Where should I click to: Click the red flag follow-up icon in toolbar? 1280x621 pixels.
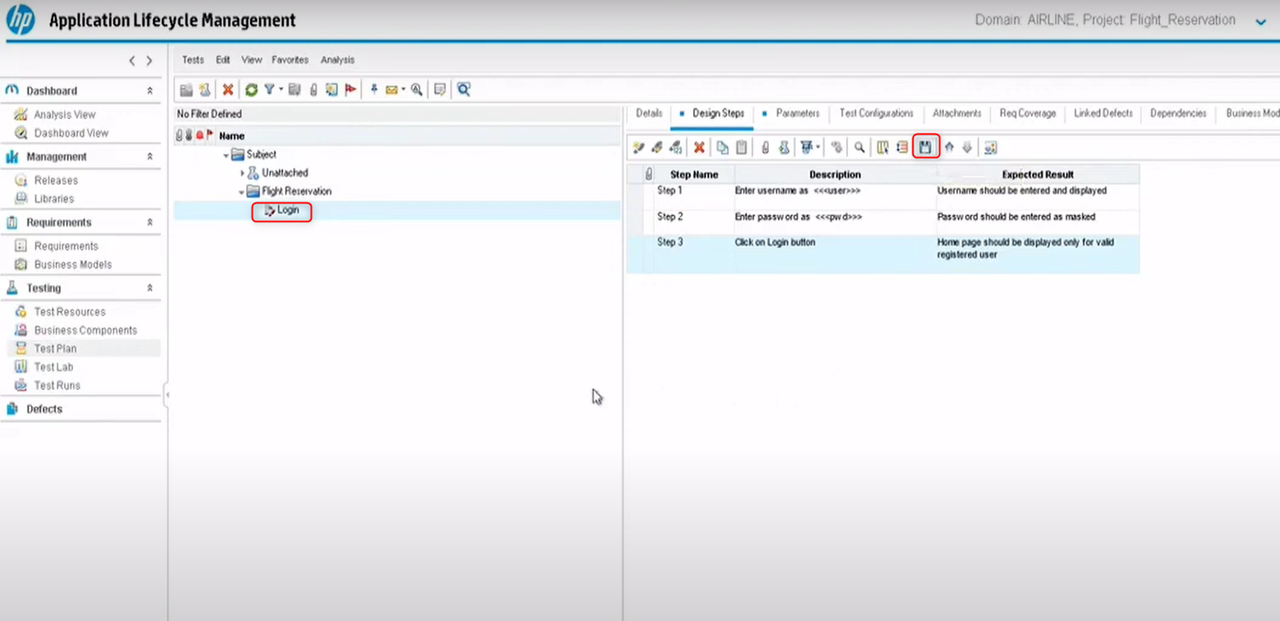(350, 90)
